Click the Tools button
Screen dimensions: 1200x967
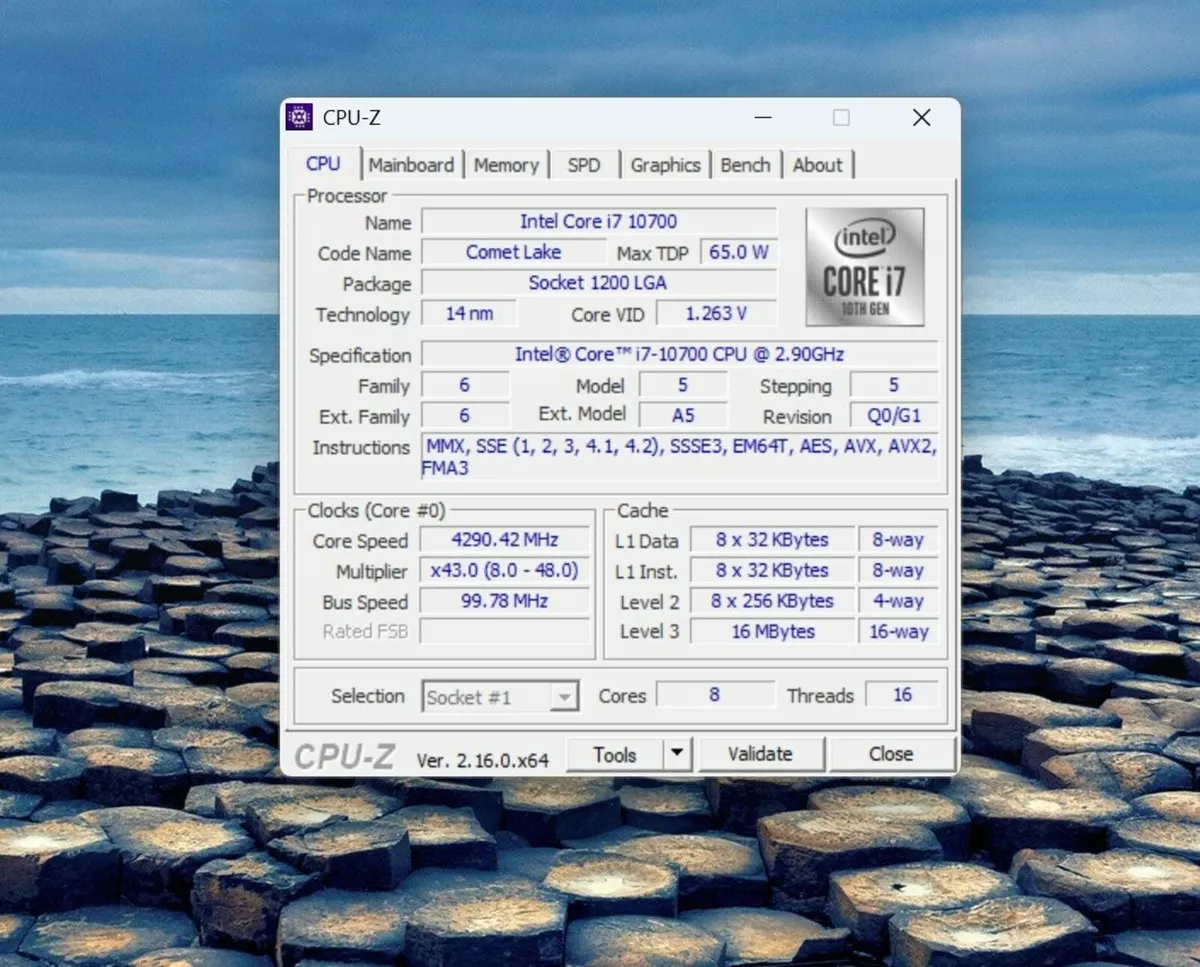[x=614, y=754]
